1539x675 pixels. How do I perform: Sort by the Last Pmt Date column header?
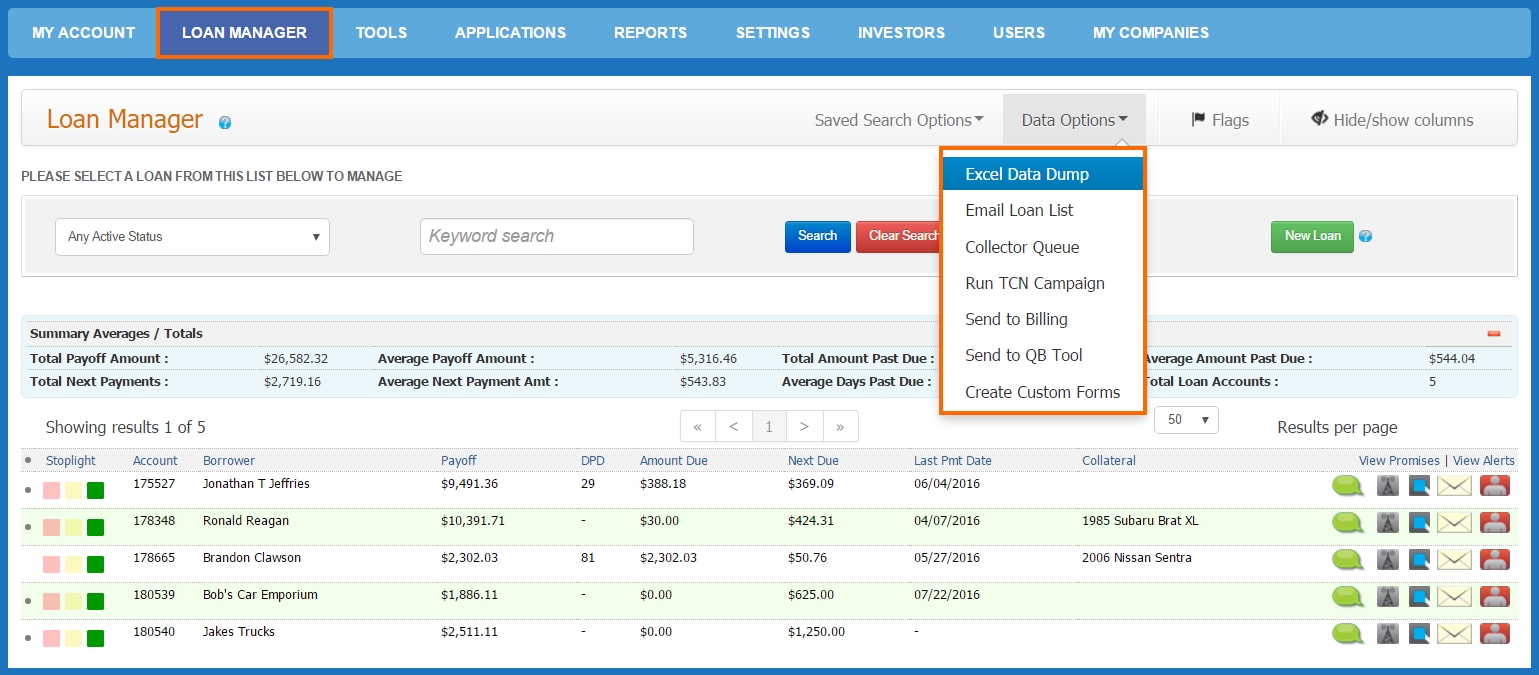pos(953,461)
